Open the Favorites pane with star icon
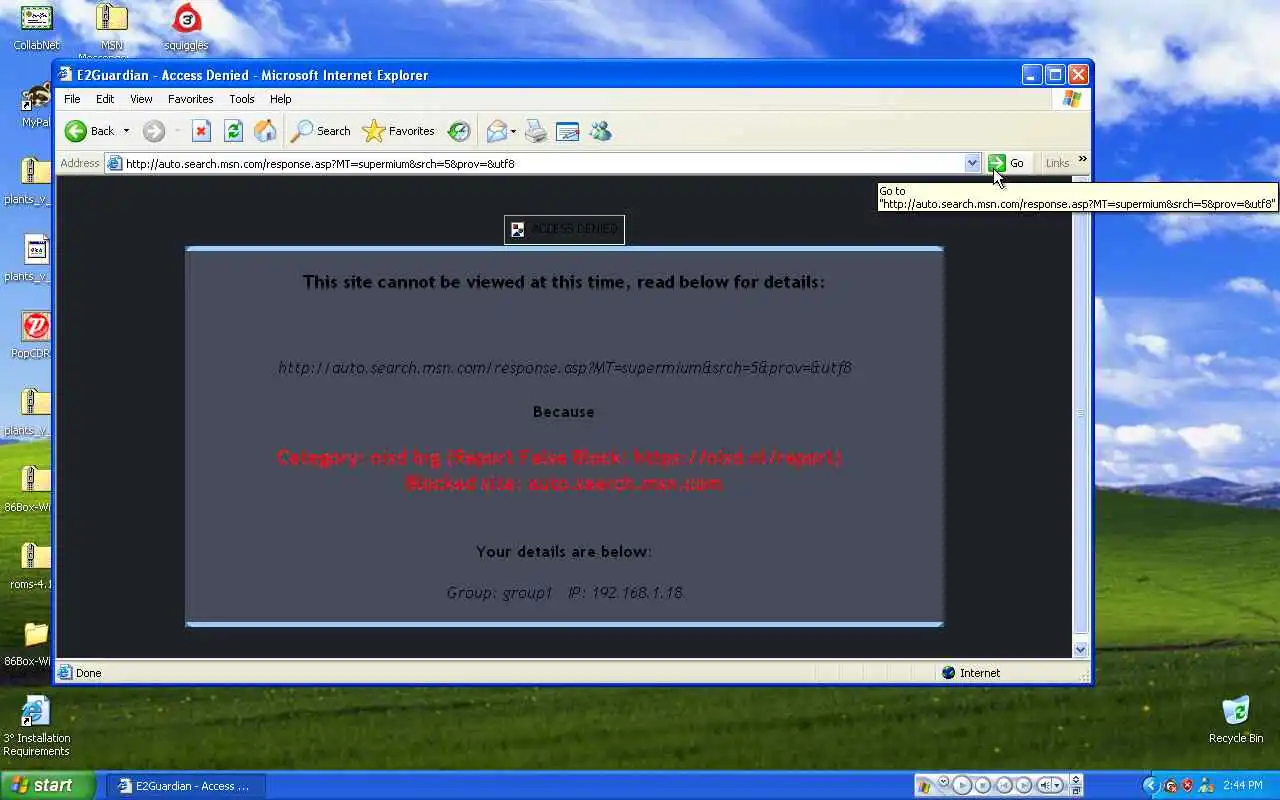This screenshot has height=800, width=1280. pos(398,131)
